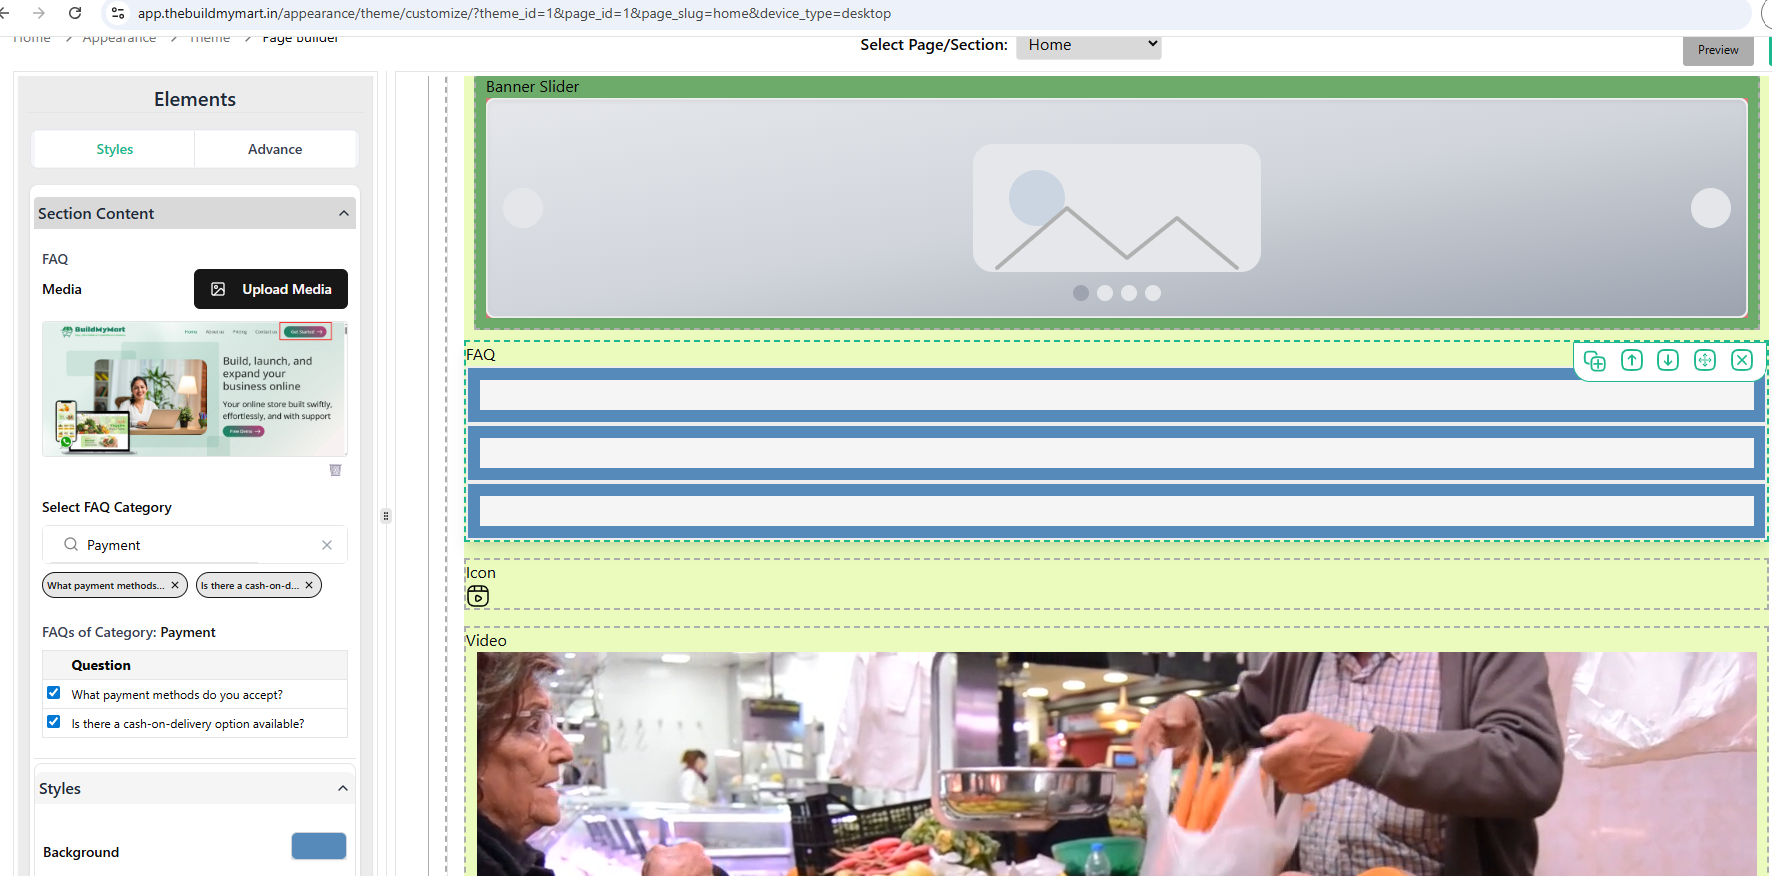
Task: Click the search icon in FAQ category field
Action: click(71, 545)
